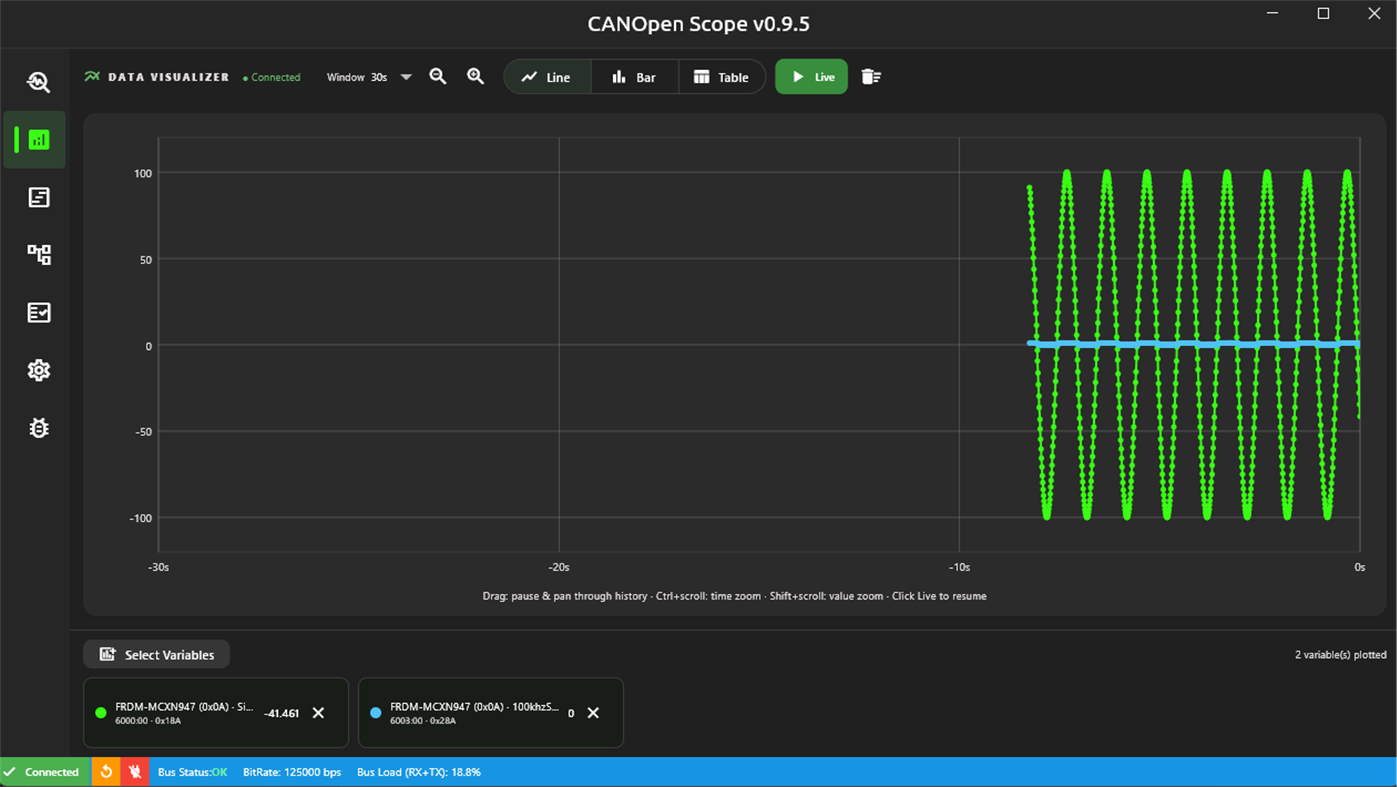Click the red disconnect plug icon
Viewport: 1397px width, 787px height.
coord(135,772)
